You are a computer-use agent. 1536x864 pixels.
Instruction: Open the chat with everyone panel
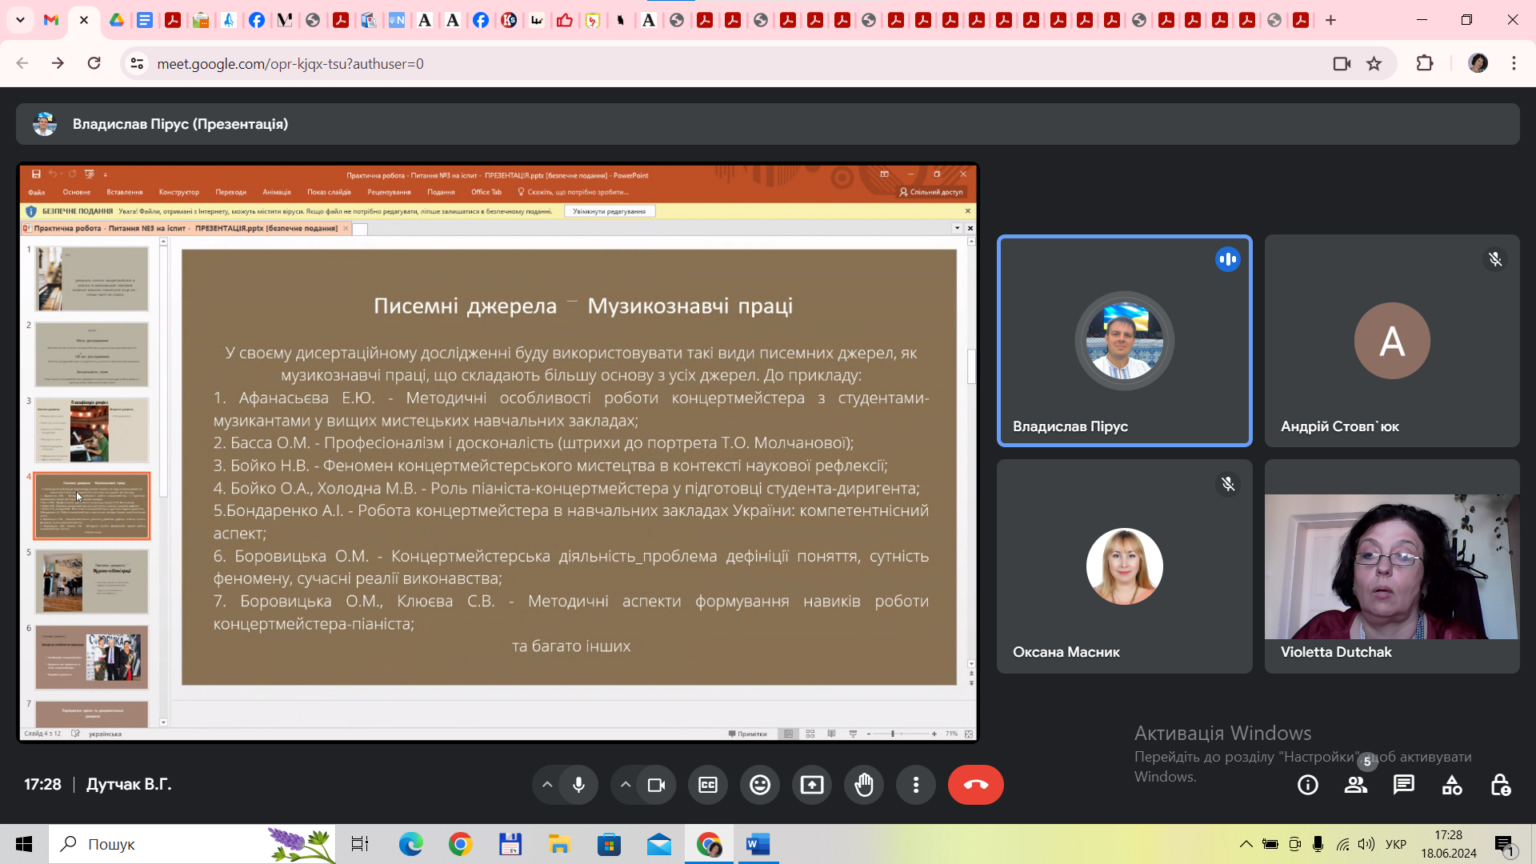pyautogui.click(x=1404, y=785)
